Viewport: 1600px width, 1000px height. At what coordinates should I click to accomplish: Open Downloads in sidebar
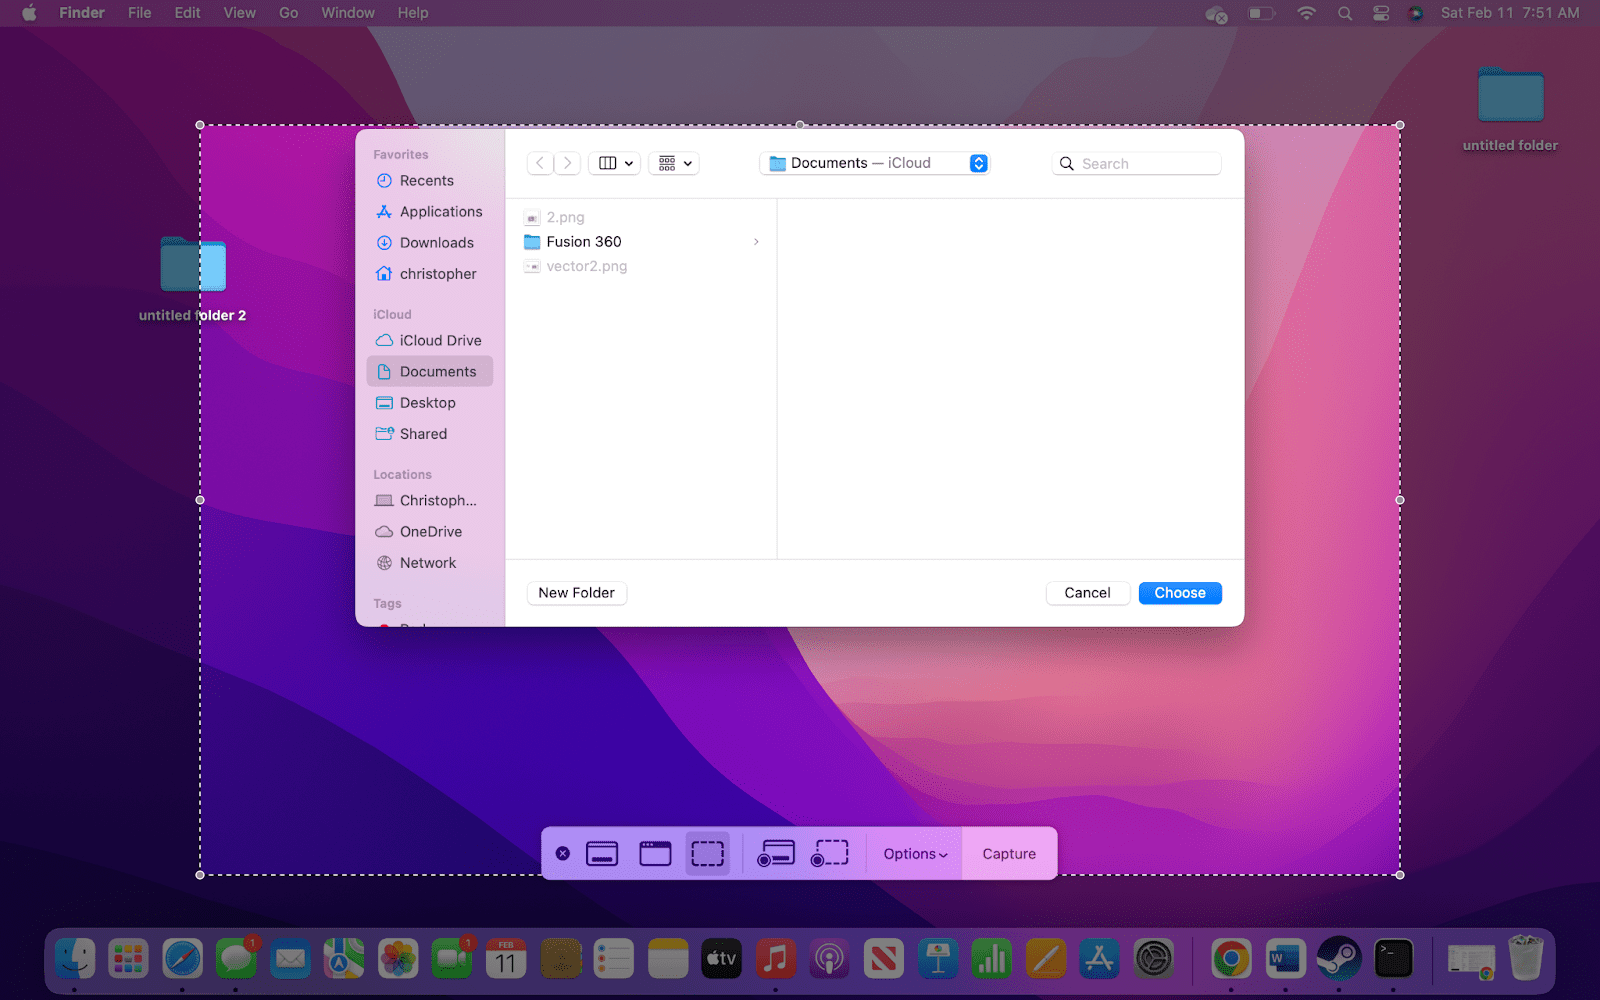point(430,243)
